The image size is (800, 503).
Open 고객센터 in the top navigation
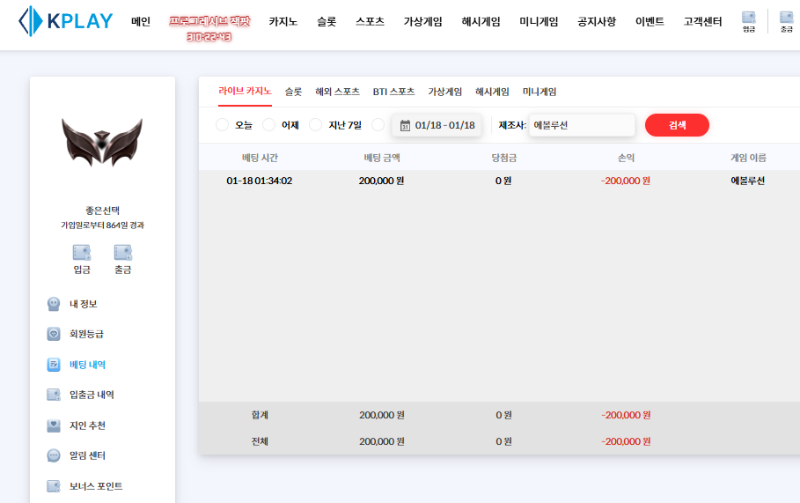click(x=704, y=21)
